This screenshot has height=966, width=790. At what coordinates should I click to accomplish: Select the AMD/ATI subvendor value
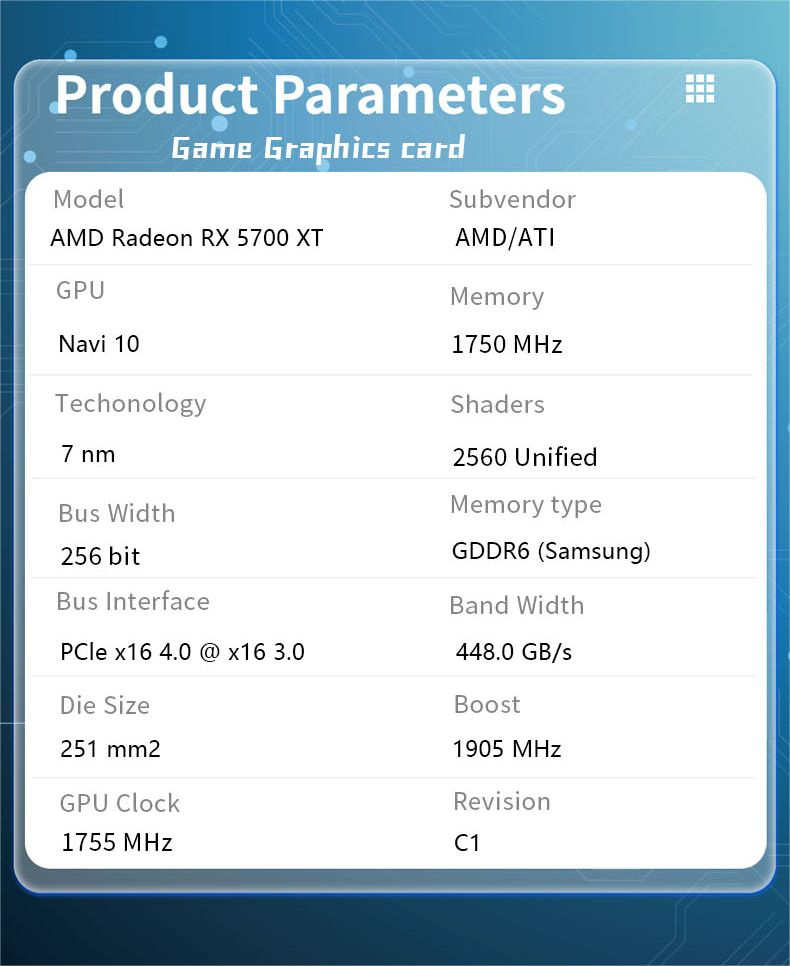coord(505,237)
